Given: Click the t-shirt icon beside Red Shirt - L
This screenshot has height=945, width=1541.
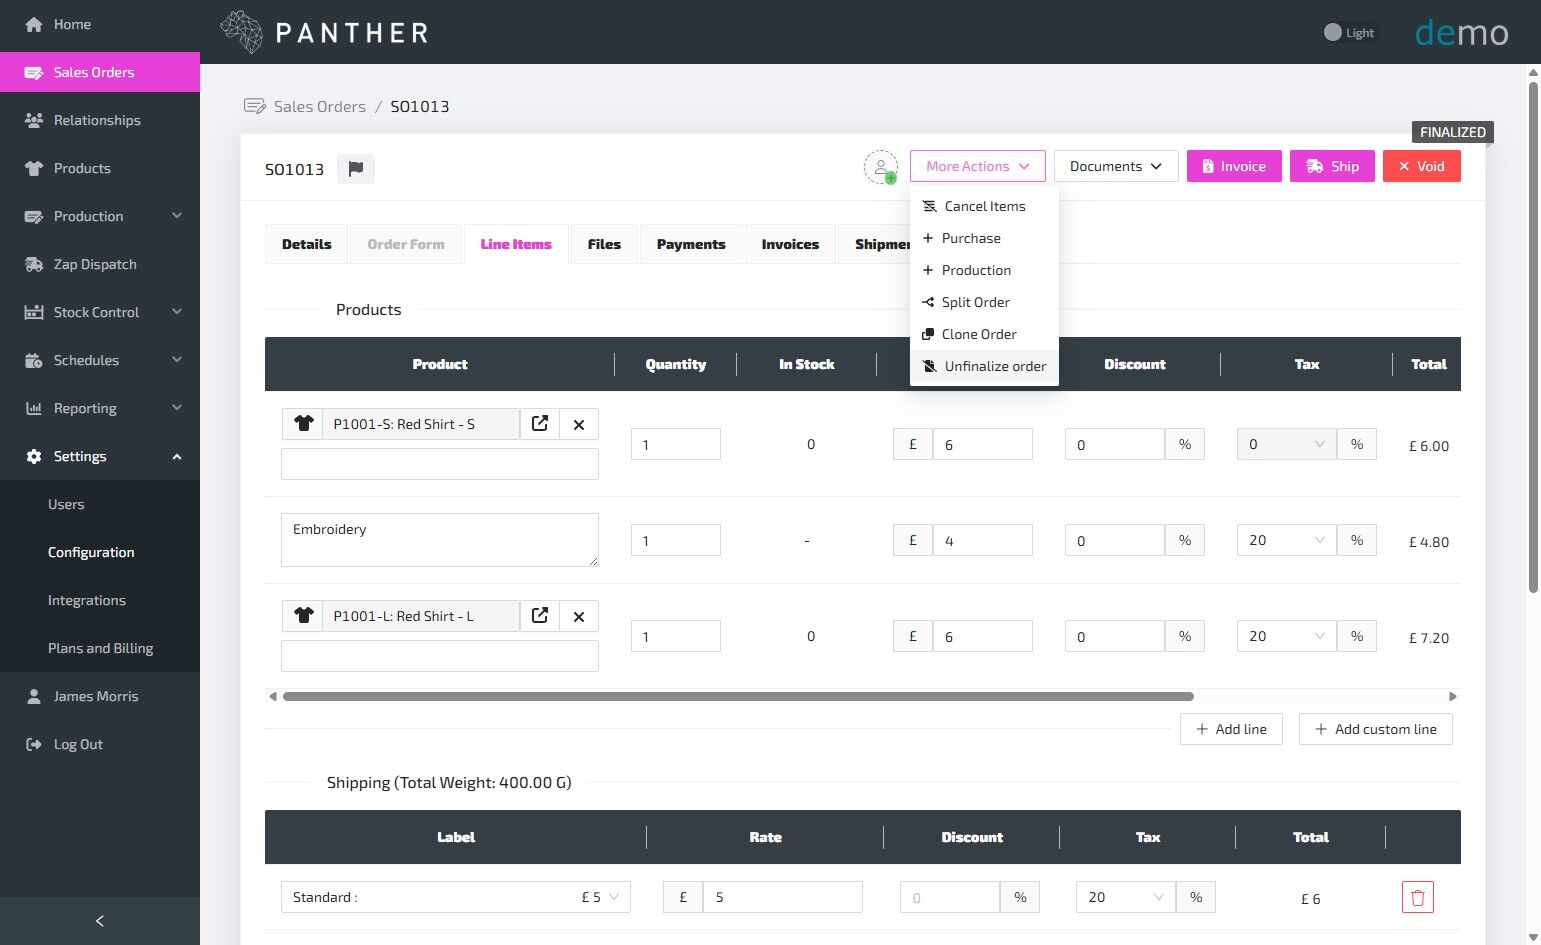Looking at the screenshot, I should tap(304, 616).
